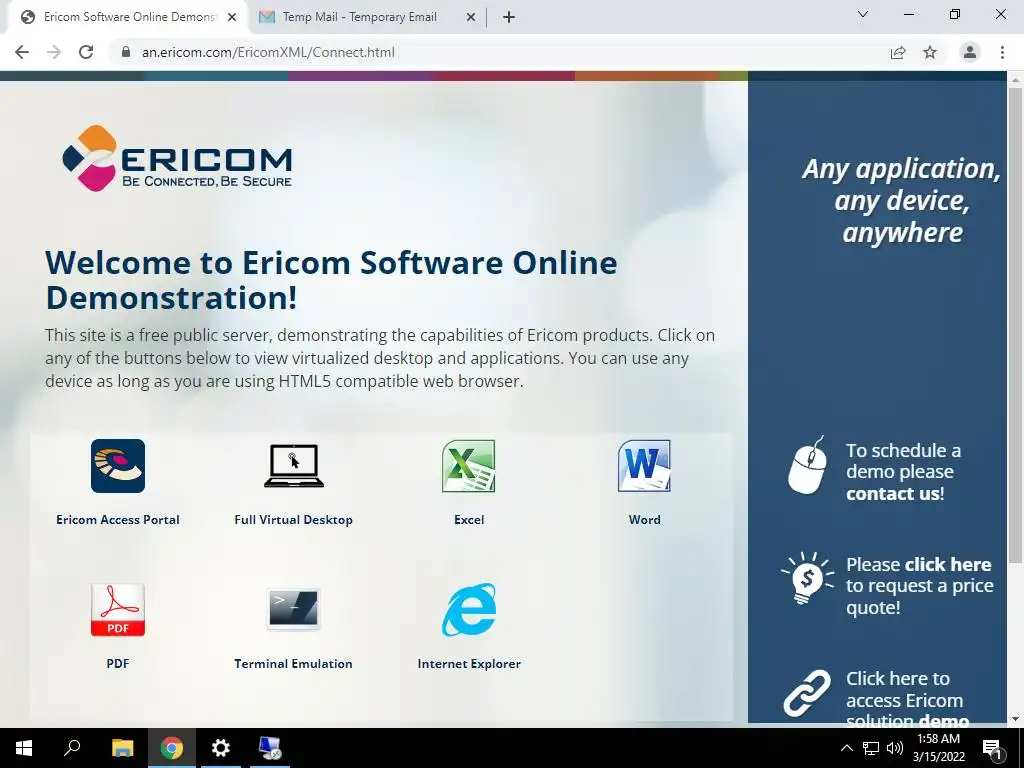1024x768 pixels.
Task: Open the PDF viewer icon
Action: 118,610
